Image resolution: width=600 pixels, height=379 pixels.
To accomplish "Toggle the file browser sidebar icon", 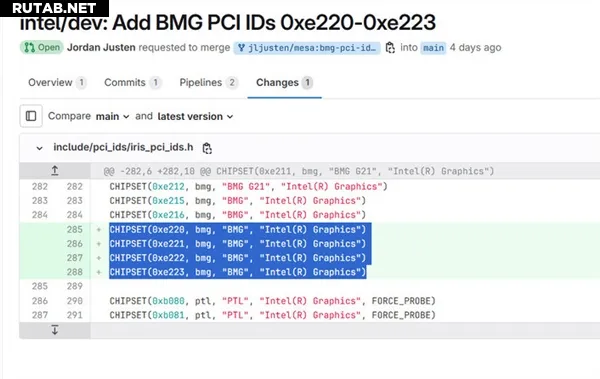I will pos(31,116).
